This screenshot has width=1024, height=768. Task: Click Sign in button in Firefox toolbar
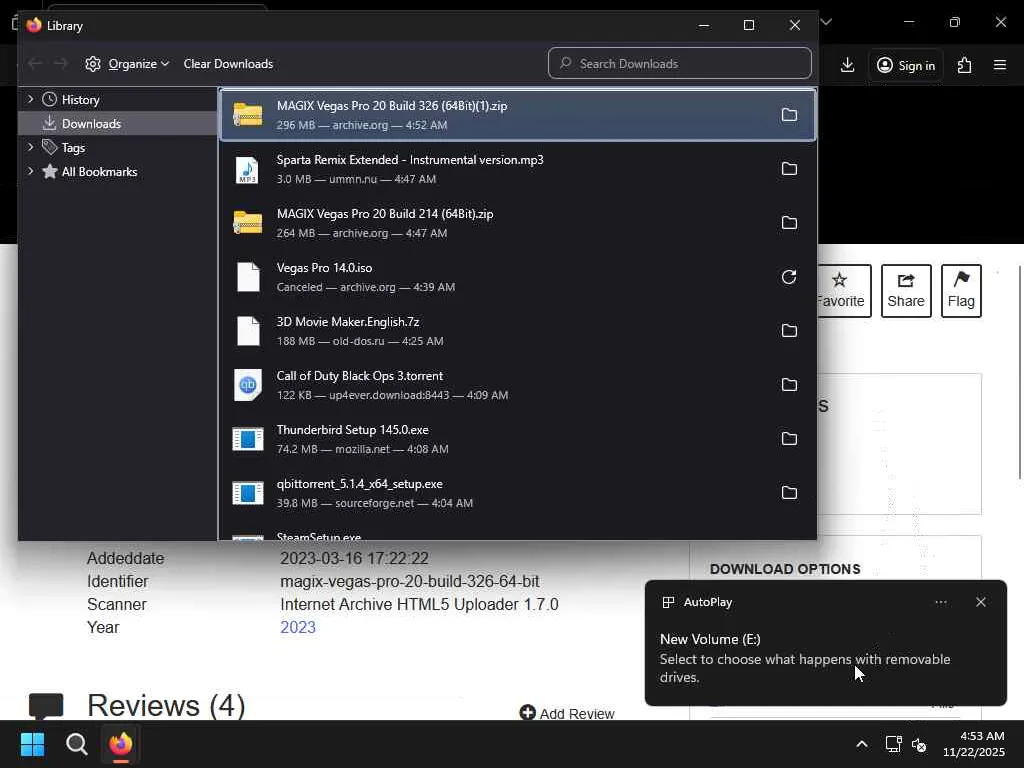coord(906,65)
